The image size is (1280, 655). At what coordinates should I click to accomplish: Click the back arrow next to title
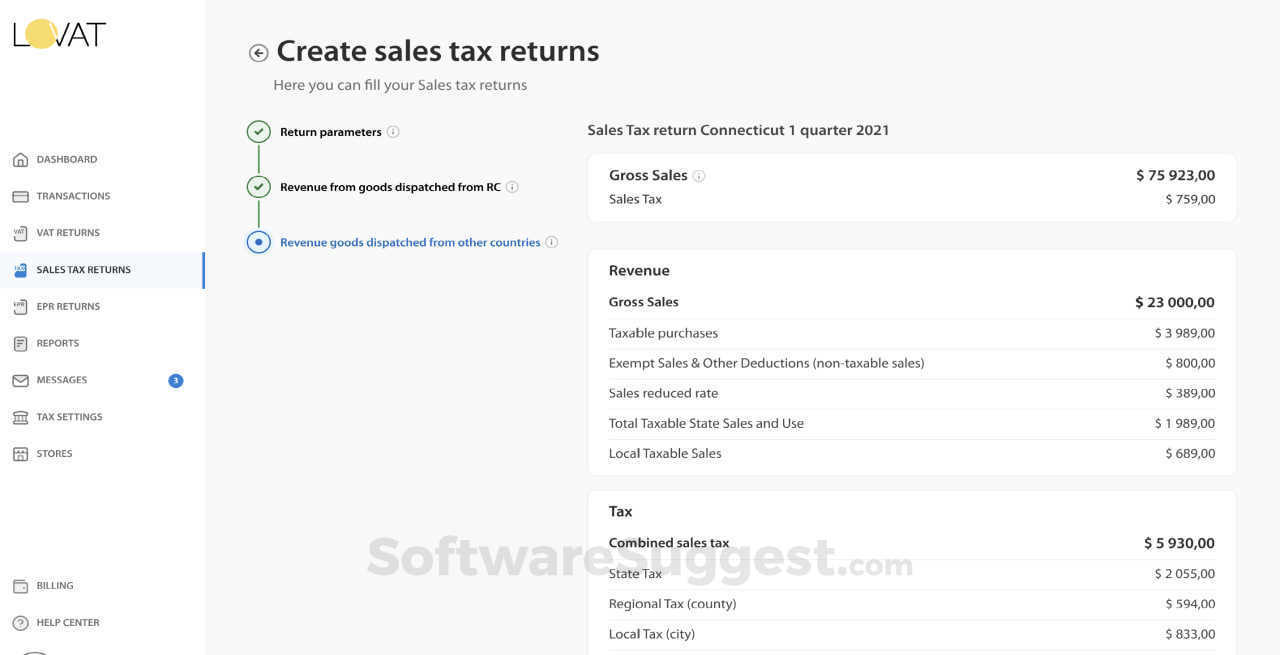[258, 53]
